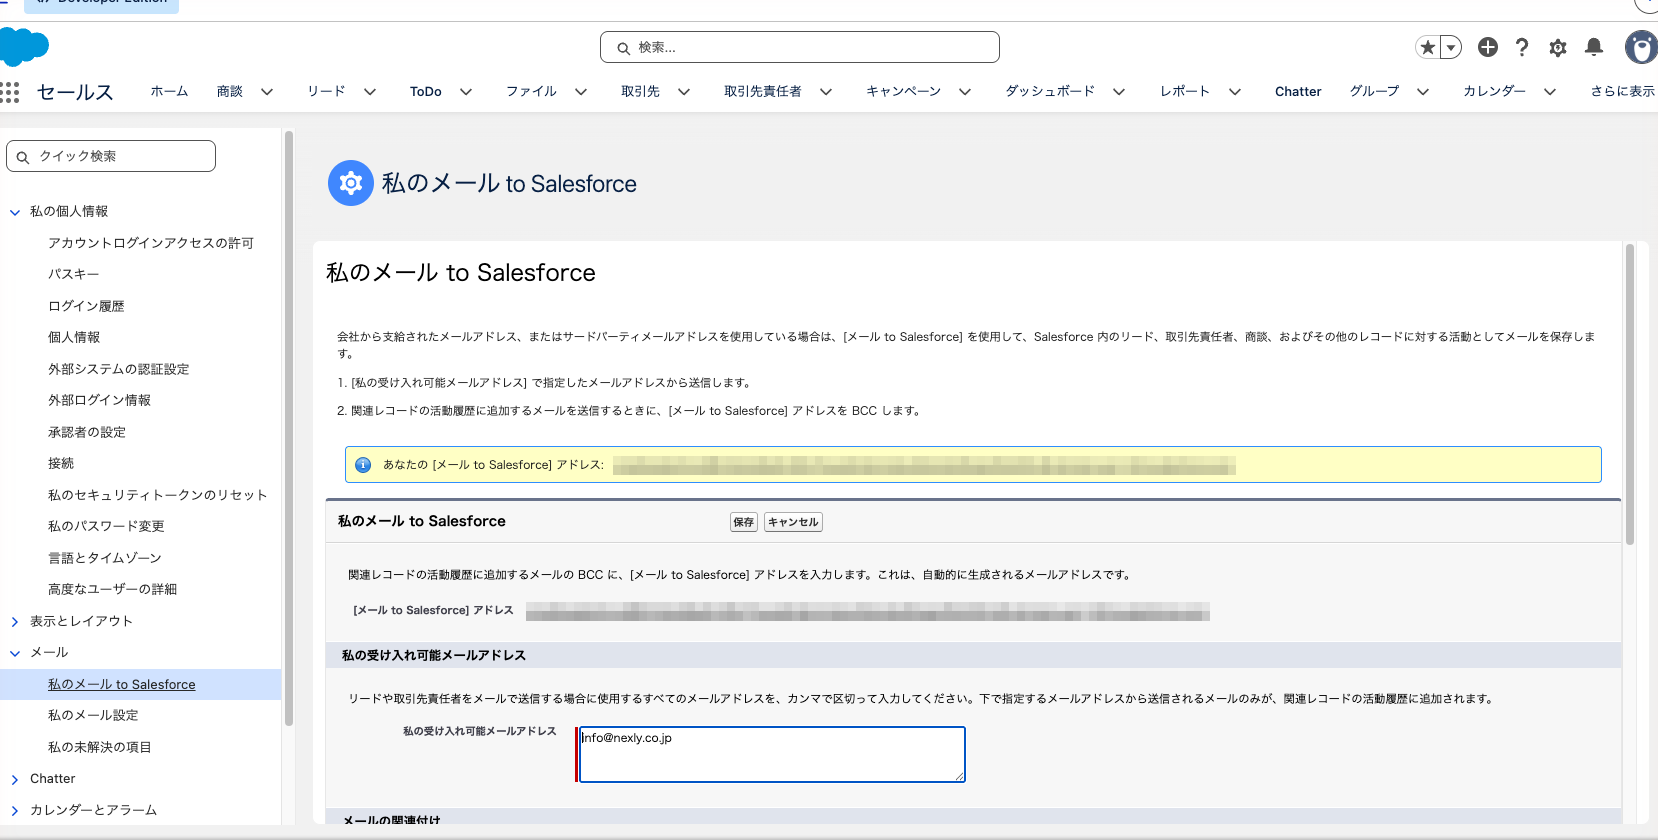Open 私のメール設定 in the sidebar
The height and width of the screenshot is (840, 1658).
[x=93, y=716]
